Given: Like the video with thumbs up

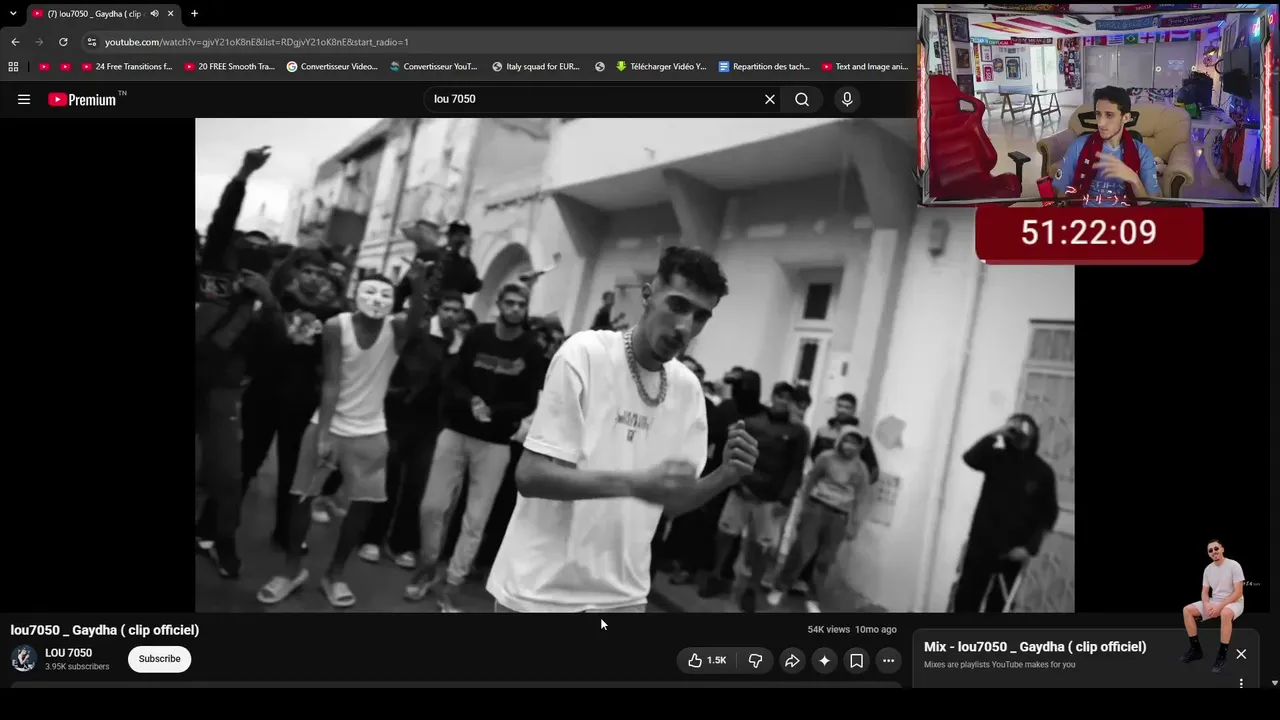Looking at the screenshot, I should tap(707, 660).
